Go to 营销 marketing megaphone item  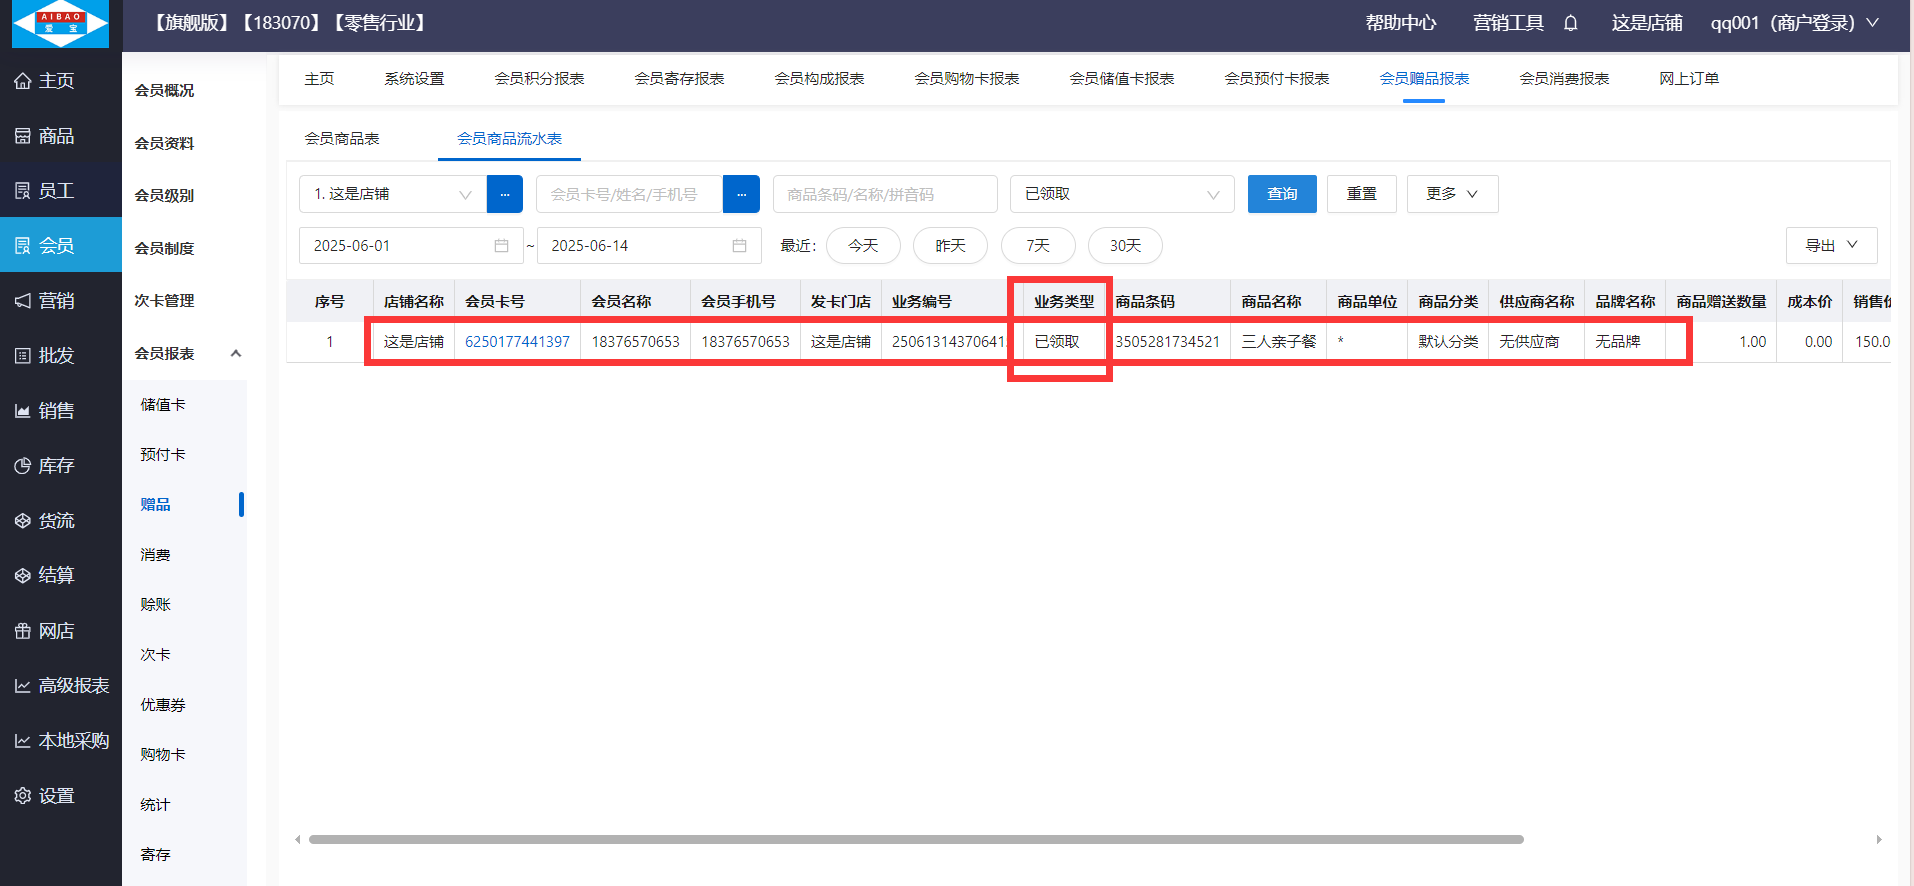click(x=45, y=301)
